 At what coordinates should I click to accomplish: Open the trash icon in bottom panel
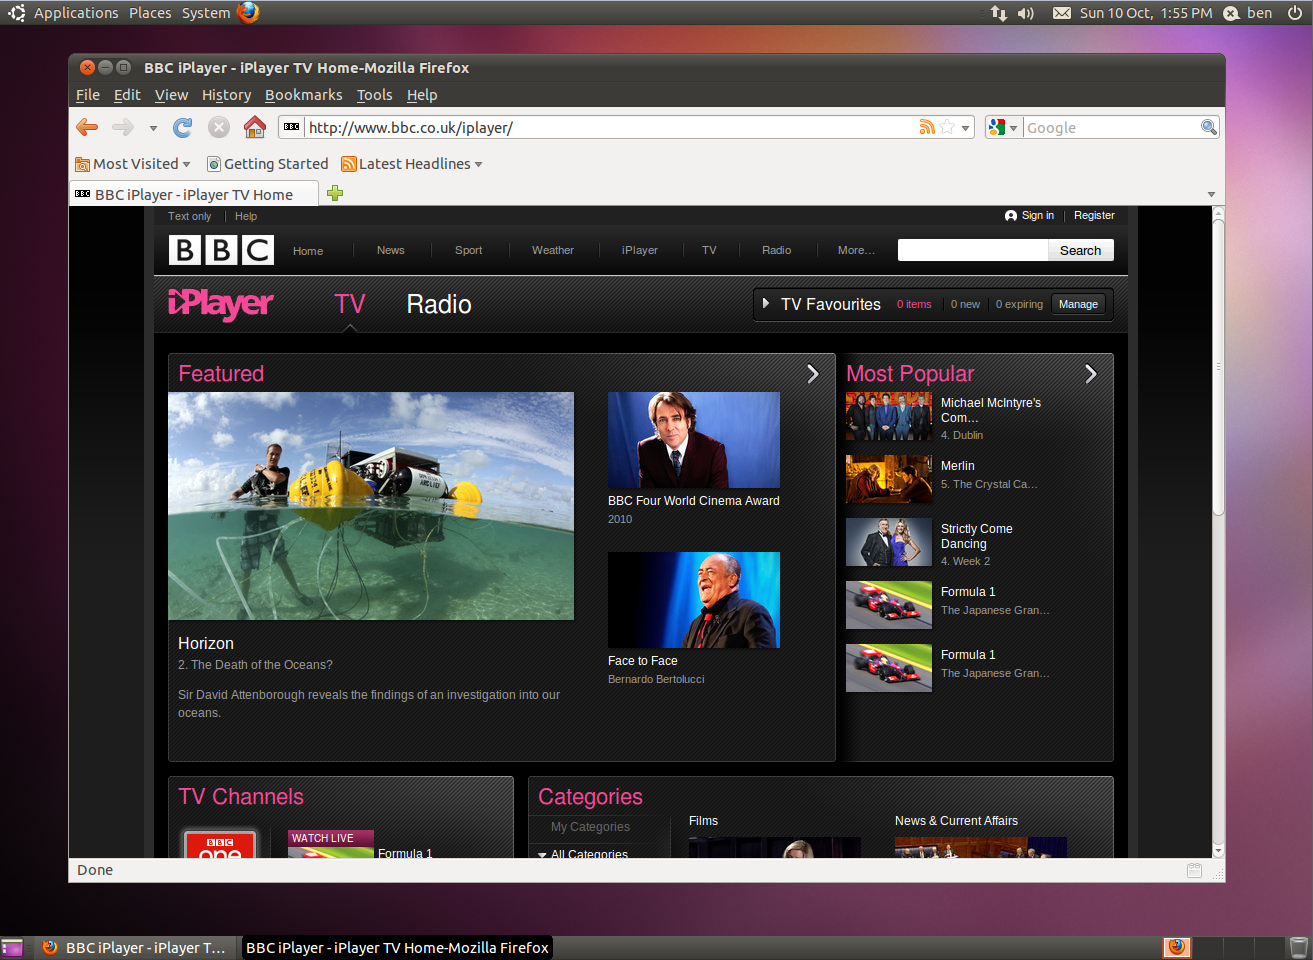1298,947
